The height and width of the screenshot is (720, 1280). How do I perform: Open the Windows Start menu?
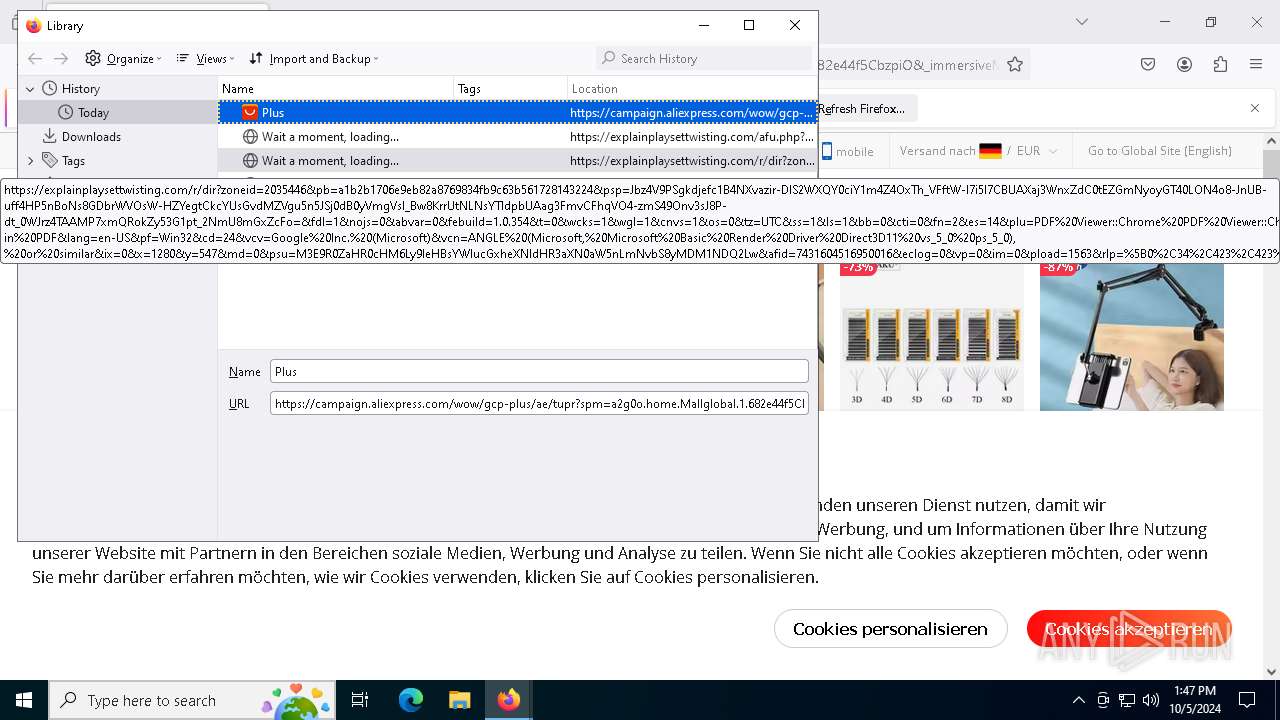tap(24, 700)
